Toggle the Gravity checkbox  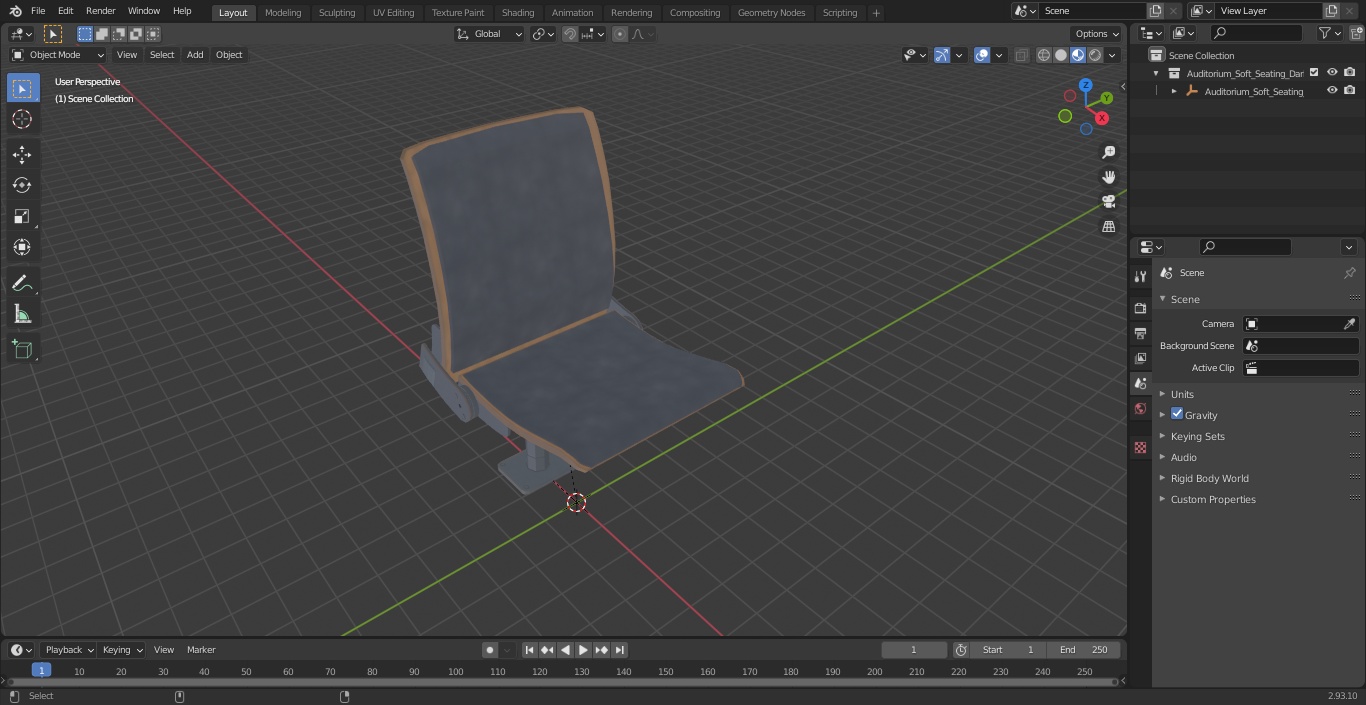[x=1177, y=414]
